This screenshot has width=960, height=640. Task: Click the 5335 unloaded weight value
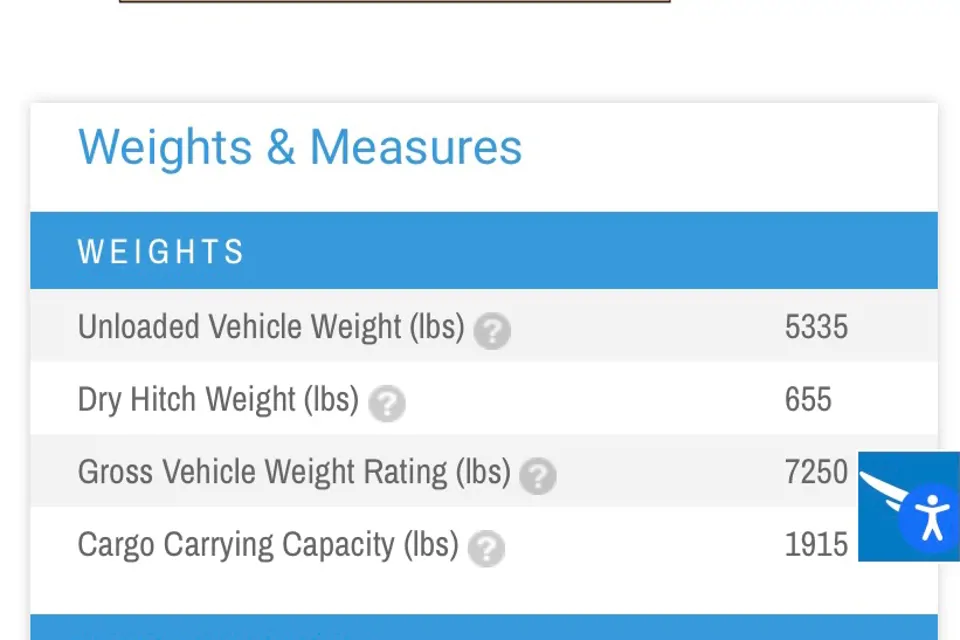(816, 327)
